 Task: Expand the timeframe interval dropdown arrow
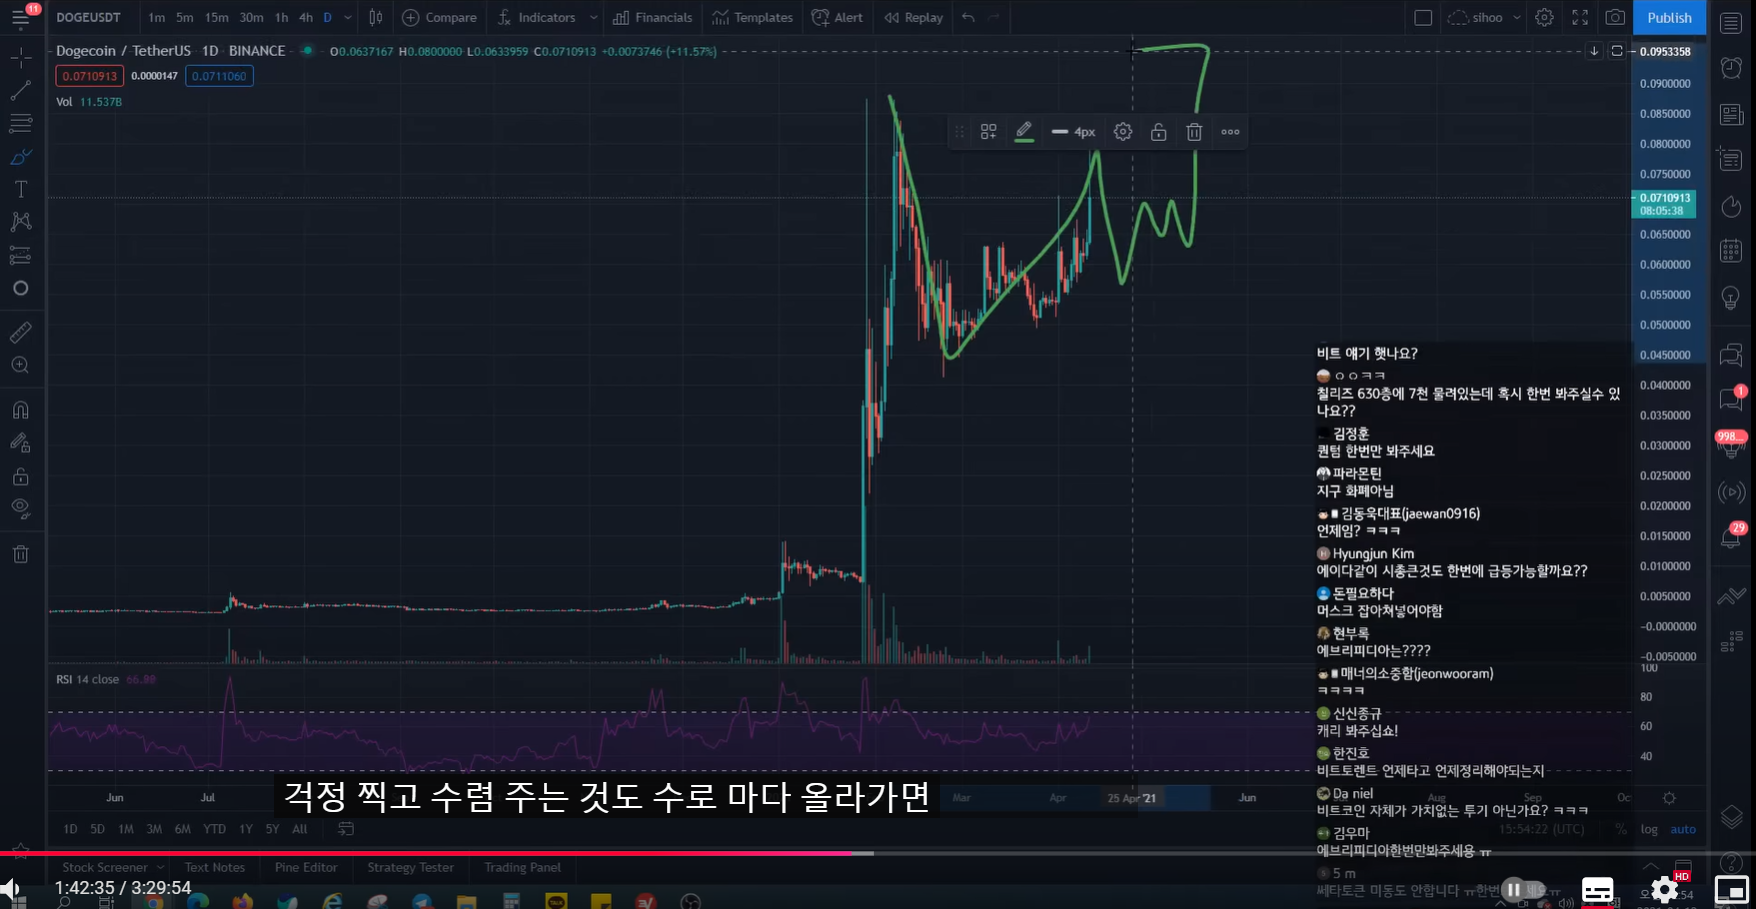[x=348, y=17]
